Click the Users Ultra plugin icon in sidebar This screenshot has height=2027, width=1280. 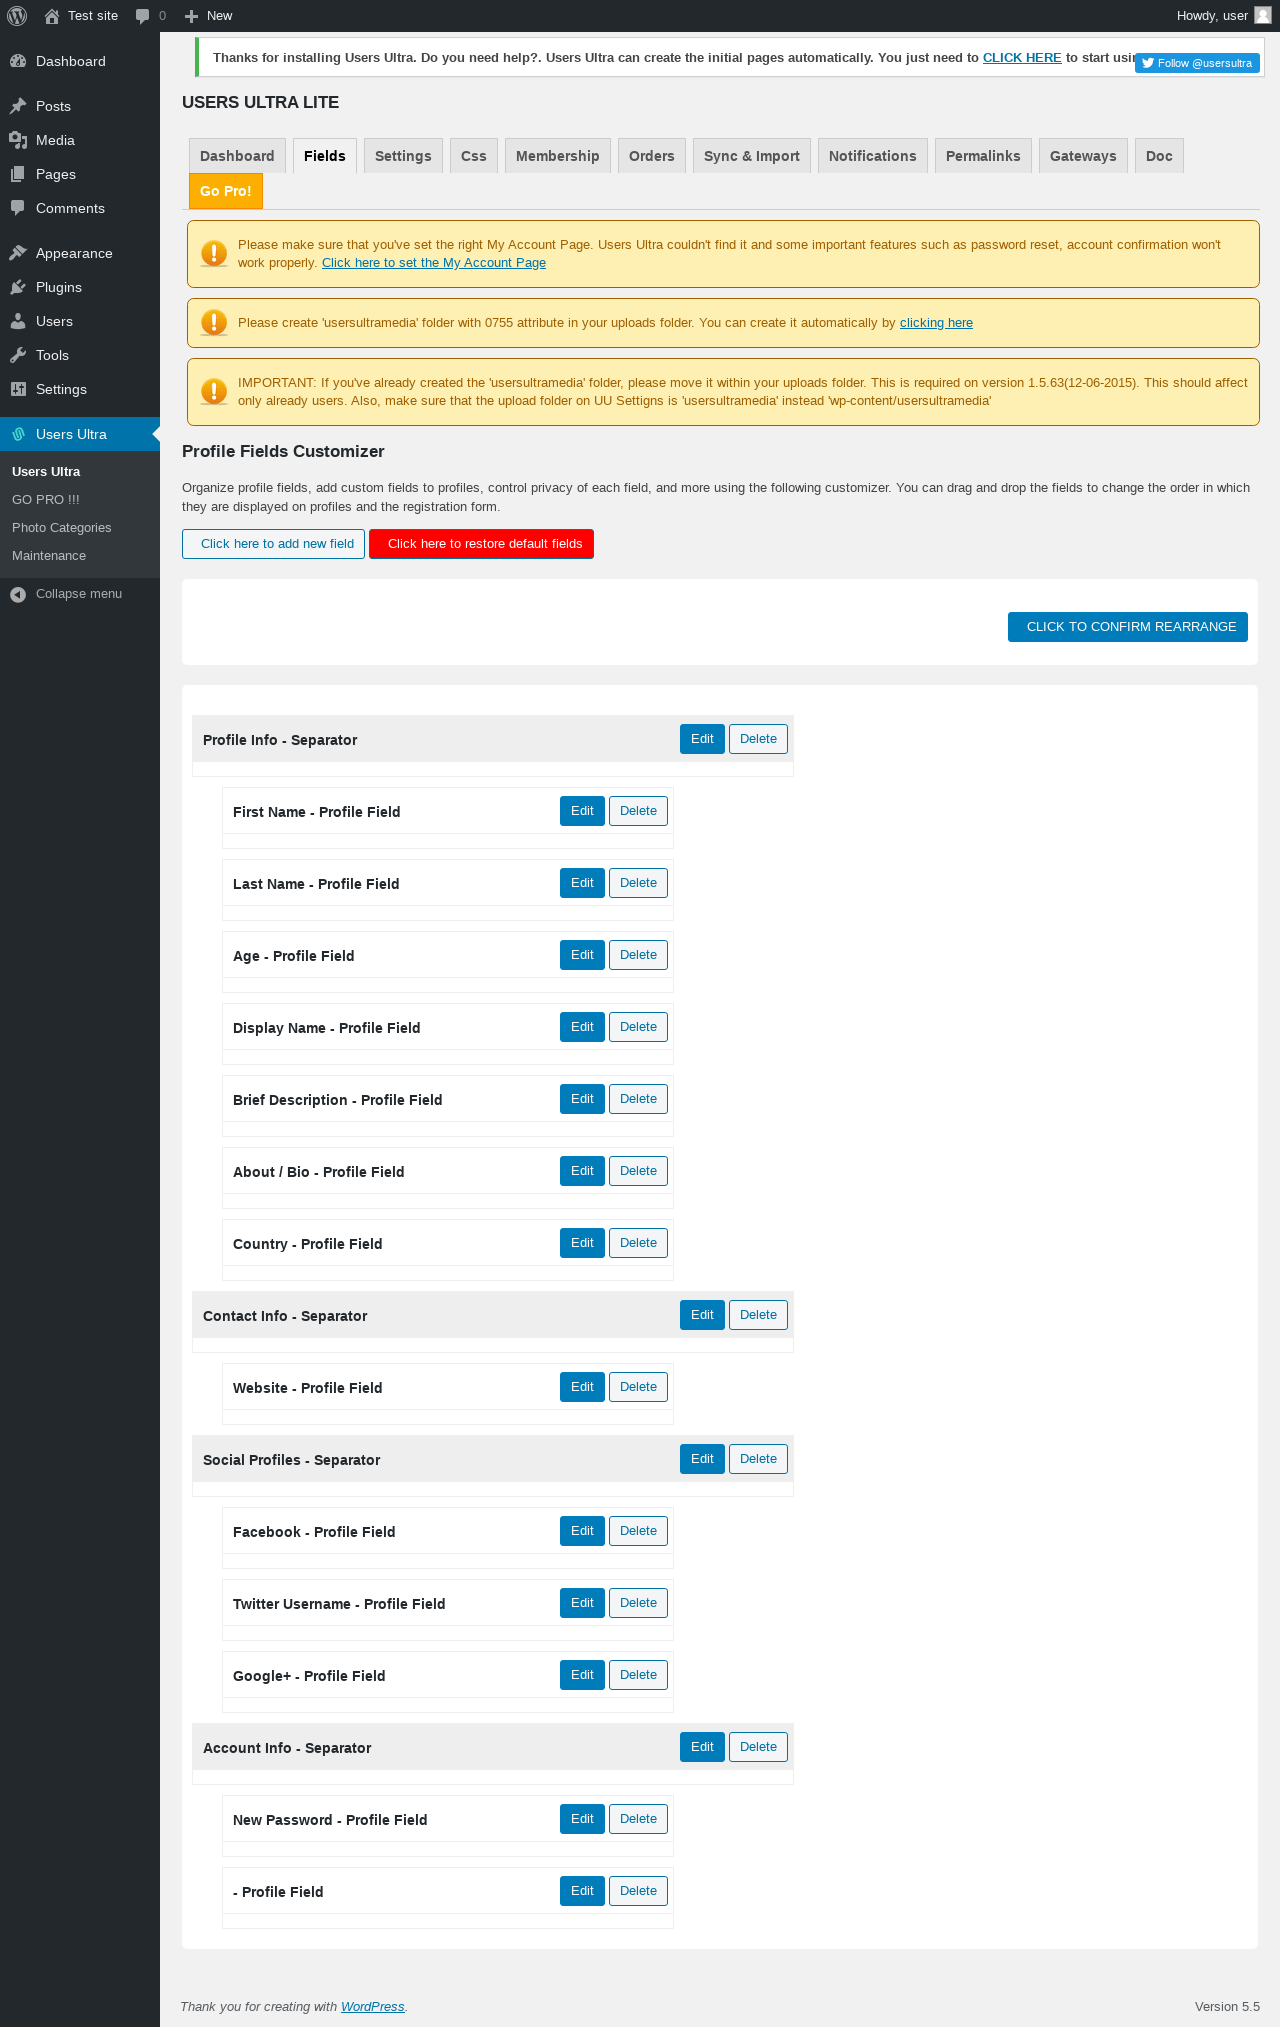(x=18, y=434)
